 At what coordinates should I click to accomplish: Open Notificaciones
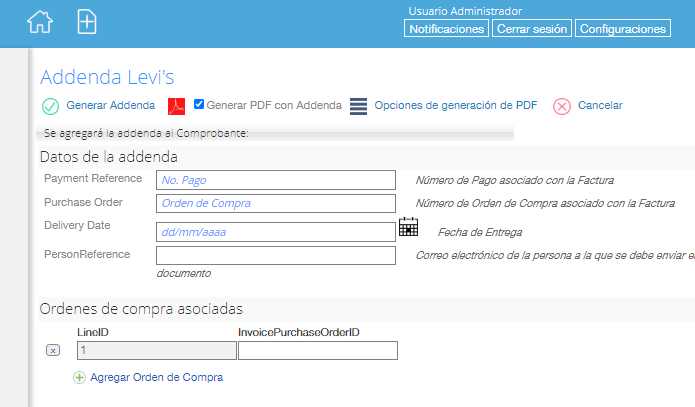446,28
